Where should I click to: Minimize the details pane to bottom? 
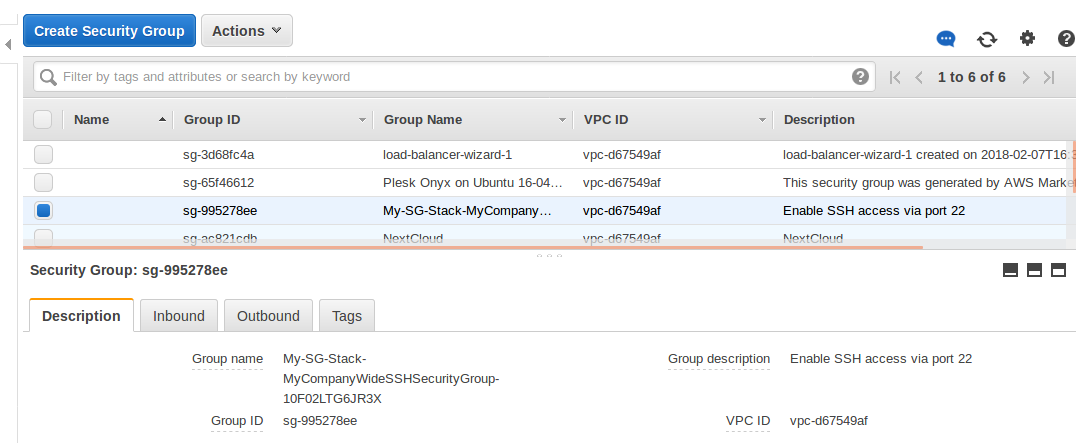(x=1010, y=271)
